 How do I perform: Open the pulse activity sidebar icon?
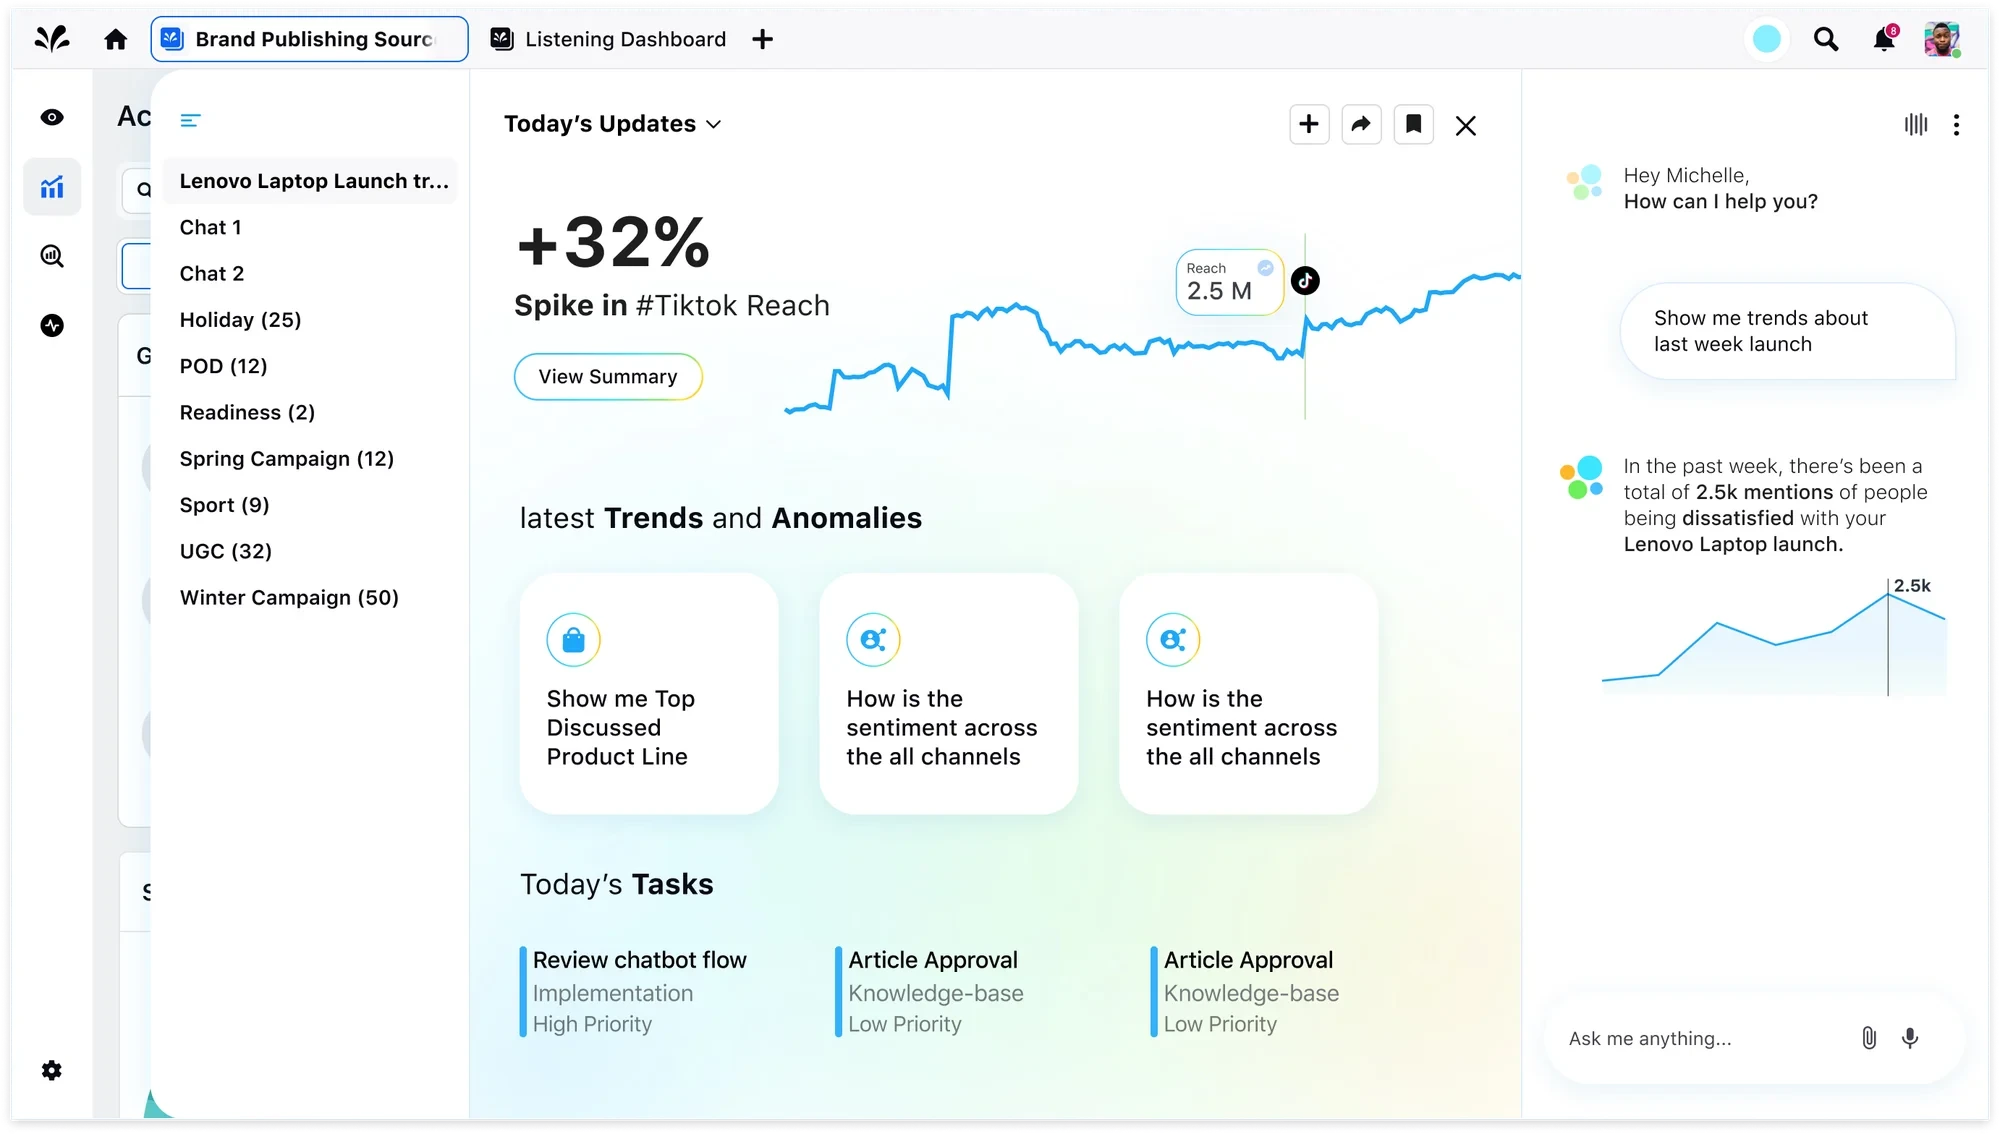coord(52,325)
